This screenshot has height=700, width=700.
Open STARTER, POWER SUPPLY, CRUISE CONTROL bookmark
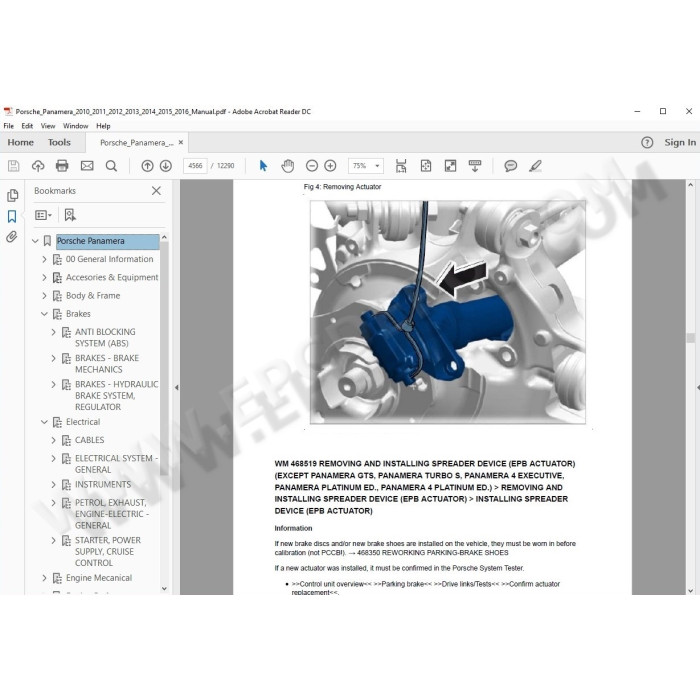tap(108, 551)
